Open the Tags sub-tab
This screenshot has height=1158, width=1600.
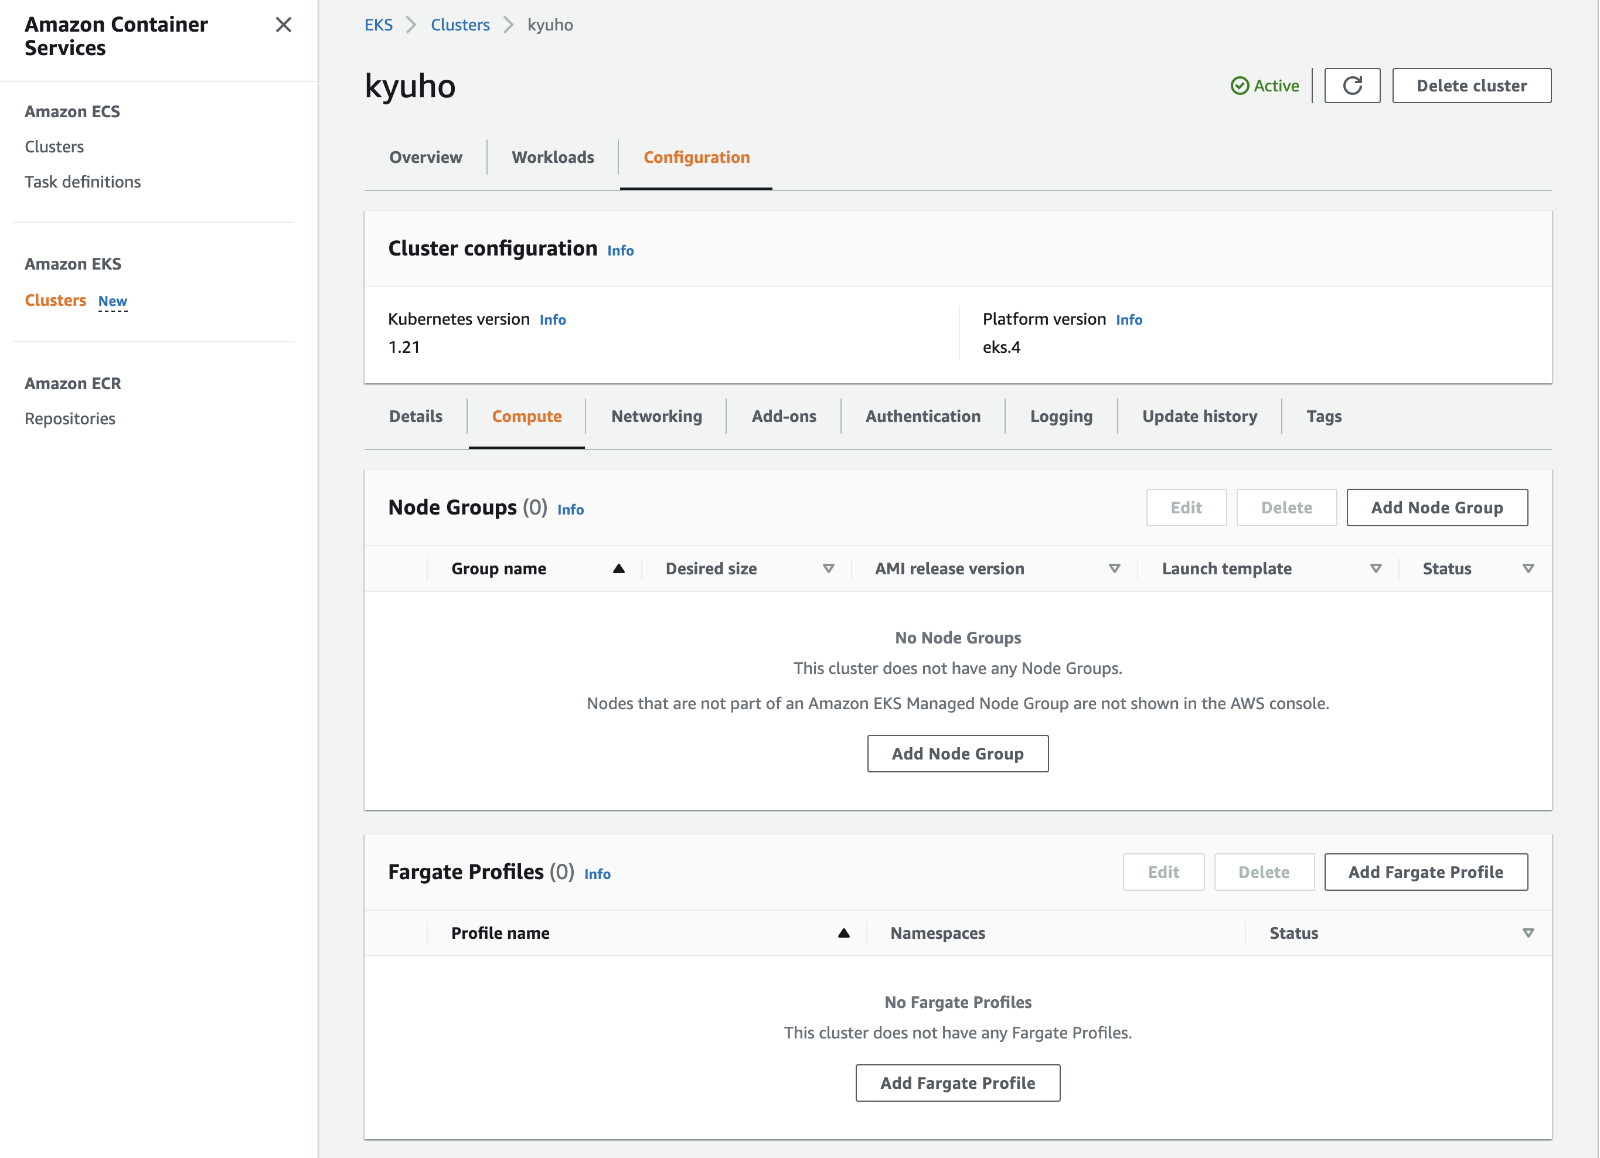pyautogui.click(x=1324, y=417)
